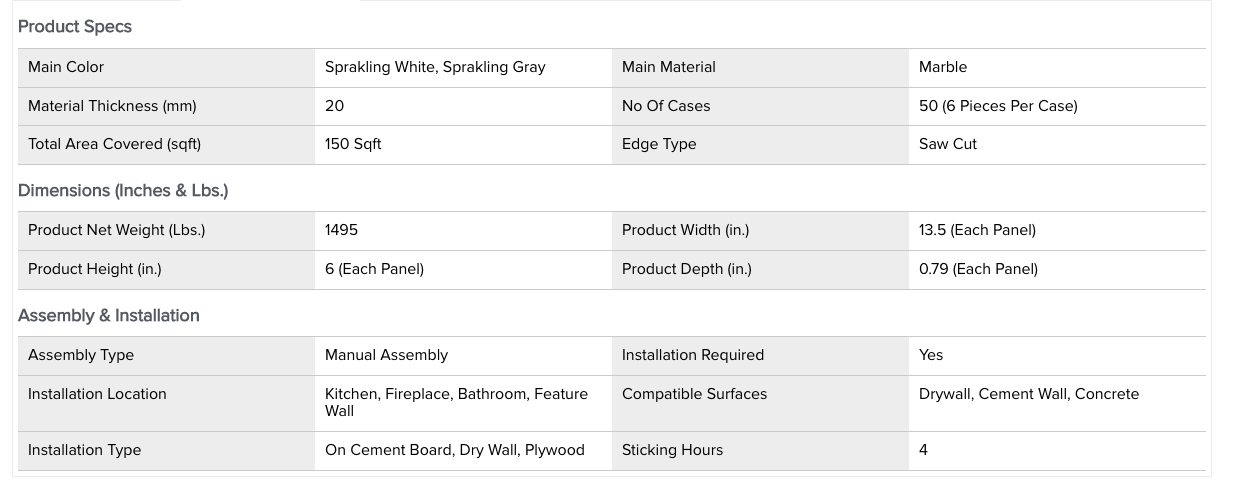Click the Dimensions (Inches & Lbs.) heading
Viewport: 1239px width, 493px height.
click(x=123, y=191)
